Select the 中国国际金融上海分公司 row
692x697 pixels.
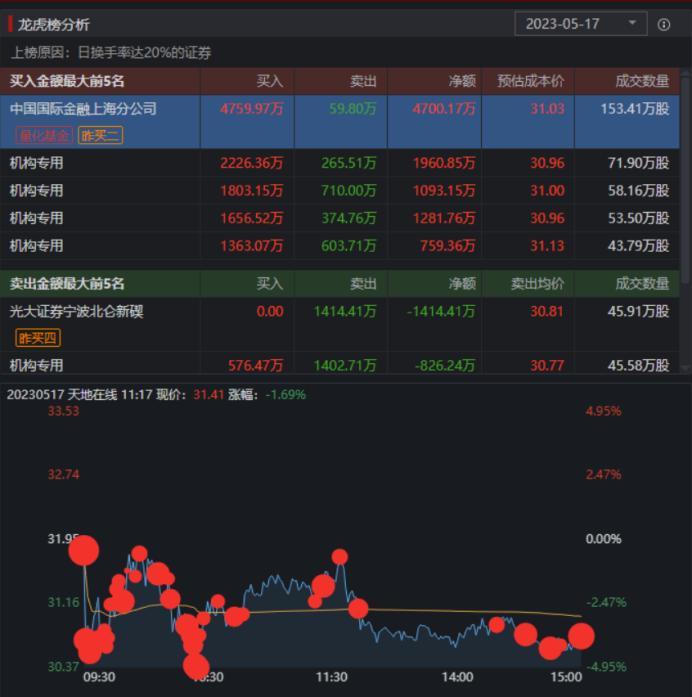pyautogui.click(x=84, y=108)
